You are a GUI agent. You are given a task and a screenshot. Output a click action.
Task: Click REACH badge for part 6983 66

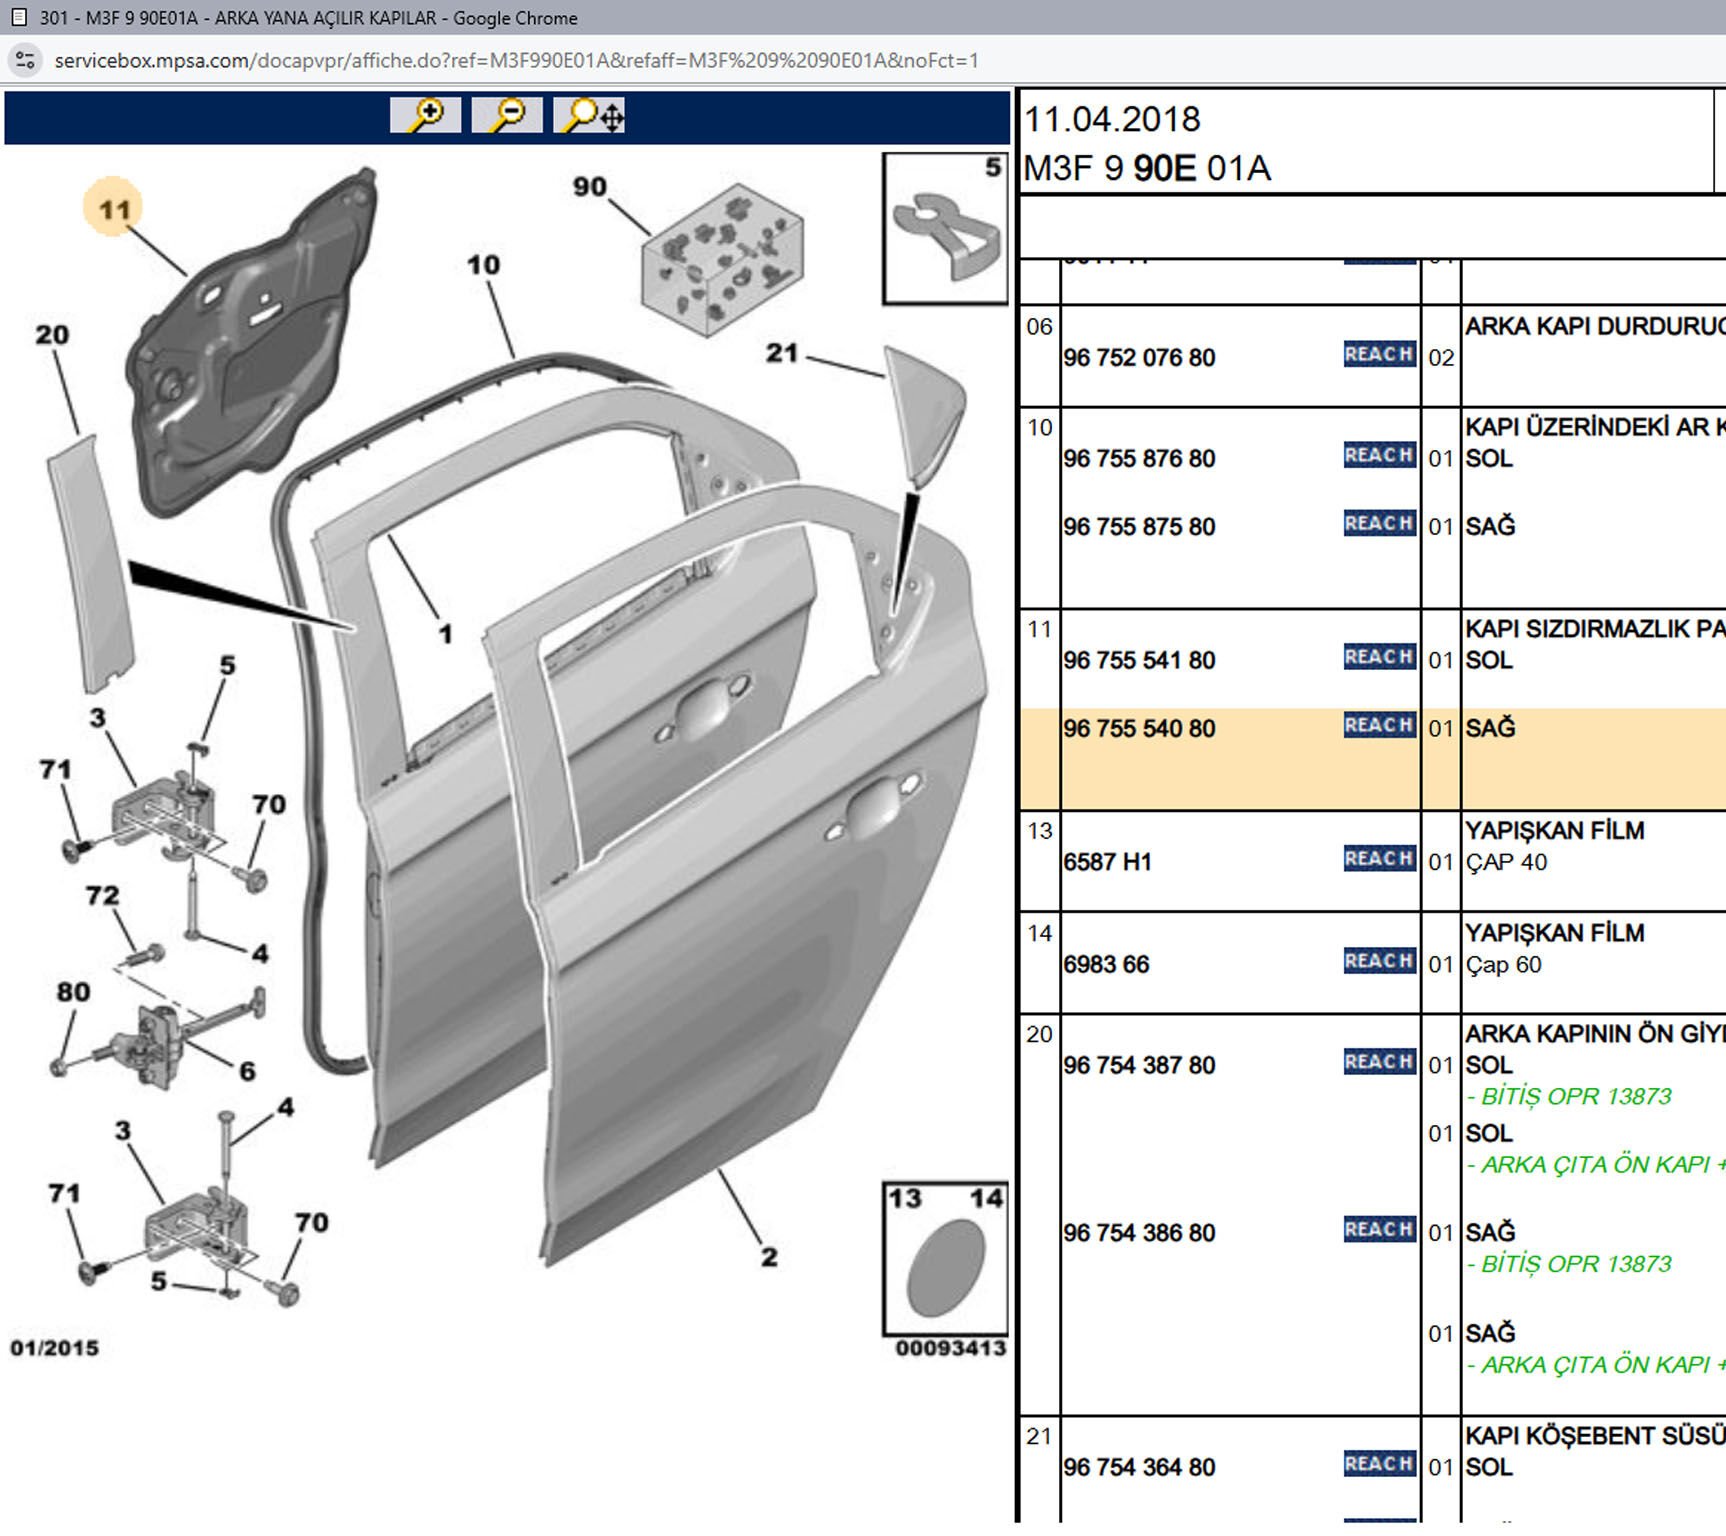pyautogui.click(x=1378, y=960)
